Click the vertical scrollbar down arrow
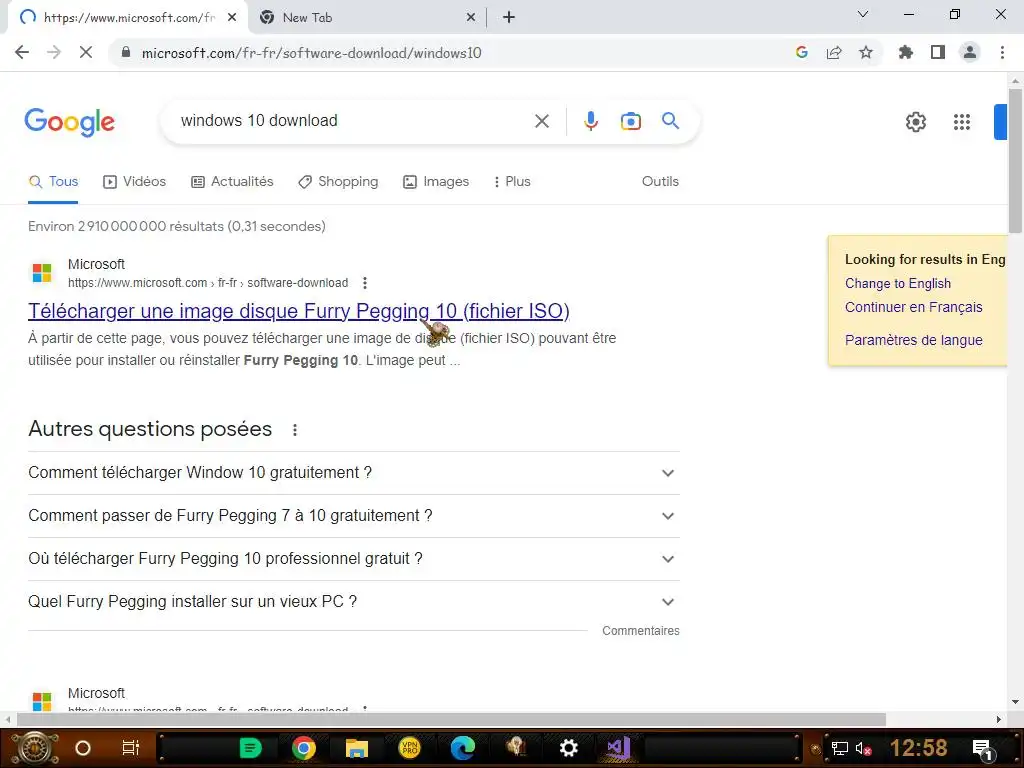The image size is (1024, 768). 1015,703
